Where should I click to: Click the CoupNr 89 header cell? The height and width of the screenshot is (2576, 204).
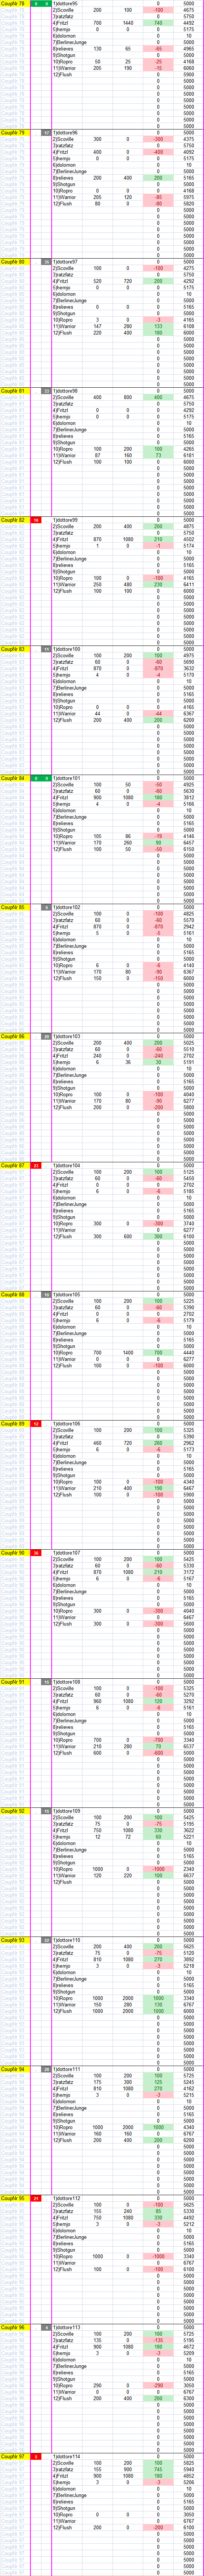coord(14,1423)
